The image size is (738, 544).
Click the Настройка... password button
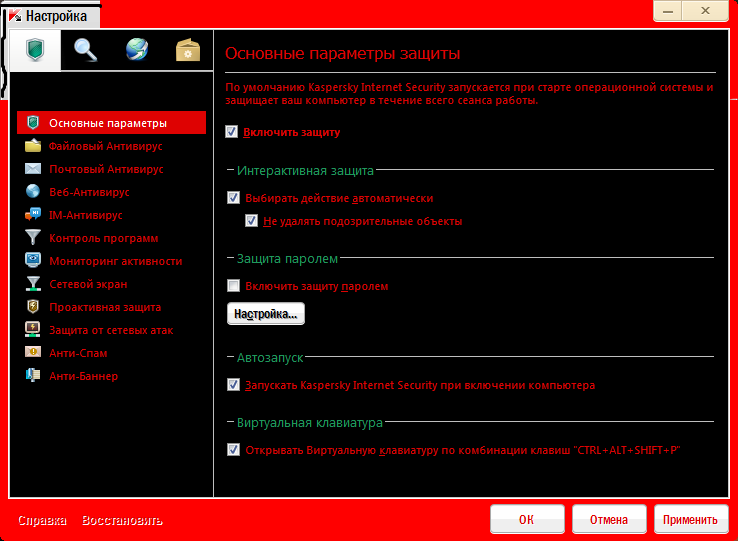(x=266, y=314)
